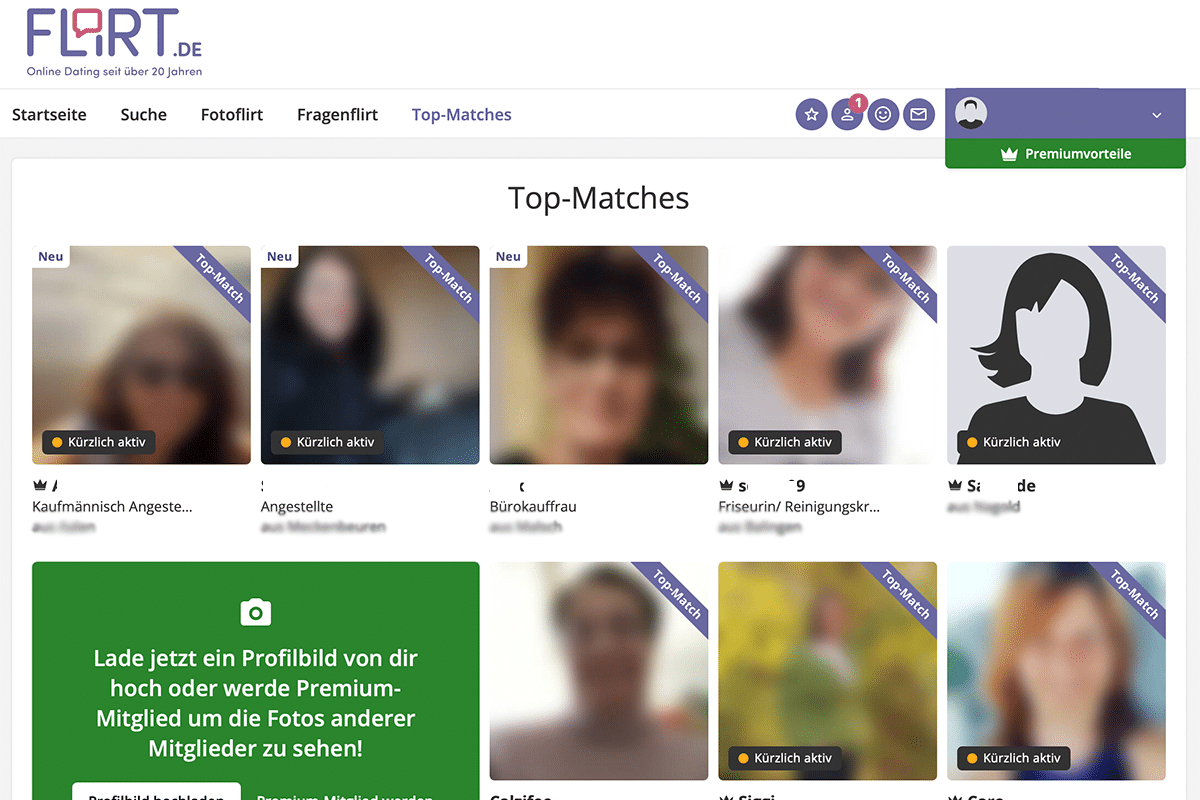This screenshot has height=800, width=1200.
Task: Click the Premium-Mitglied werden link
Action: pyautogui.click(x=345, y=795)
